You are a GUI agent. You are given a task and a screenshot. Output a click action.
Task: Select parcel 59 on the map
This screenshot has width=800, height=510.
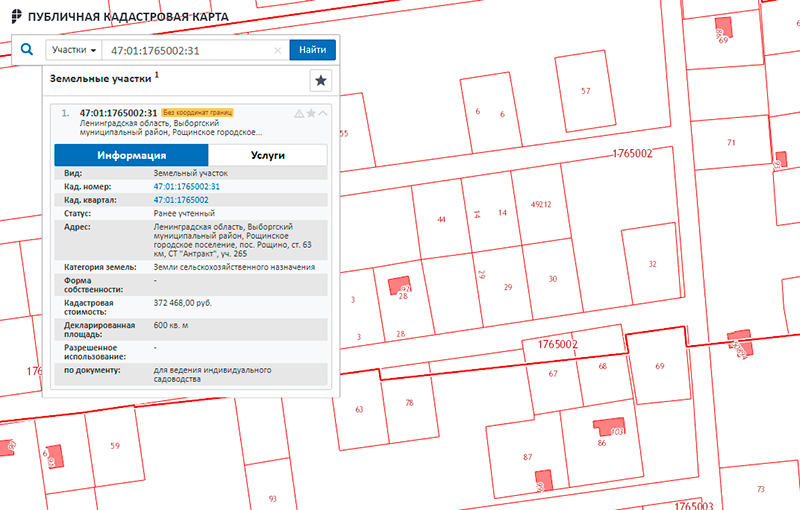(115, 446)
